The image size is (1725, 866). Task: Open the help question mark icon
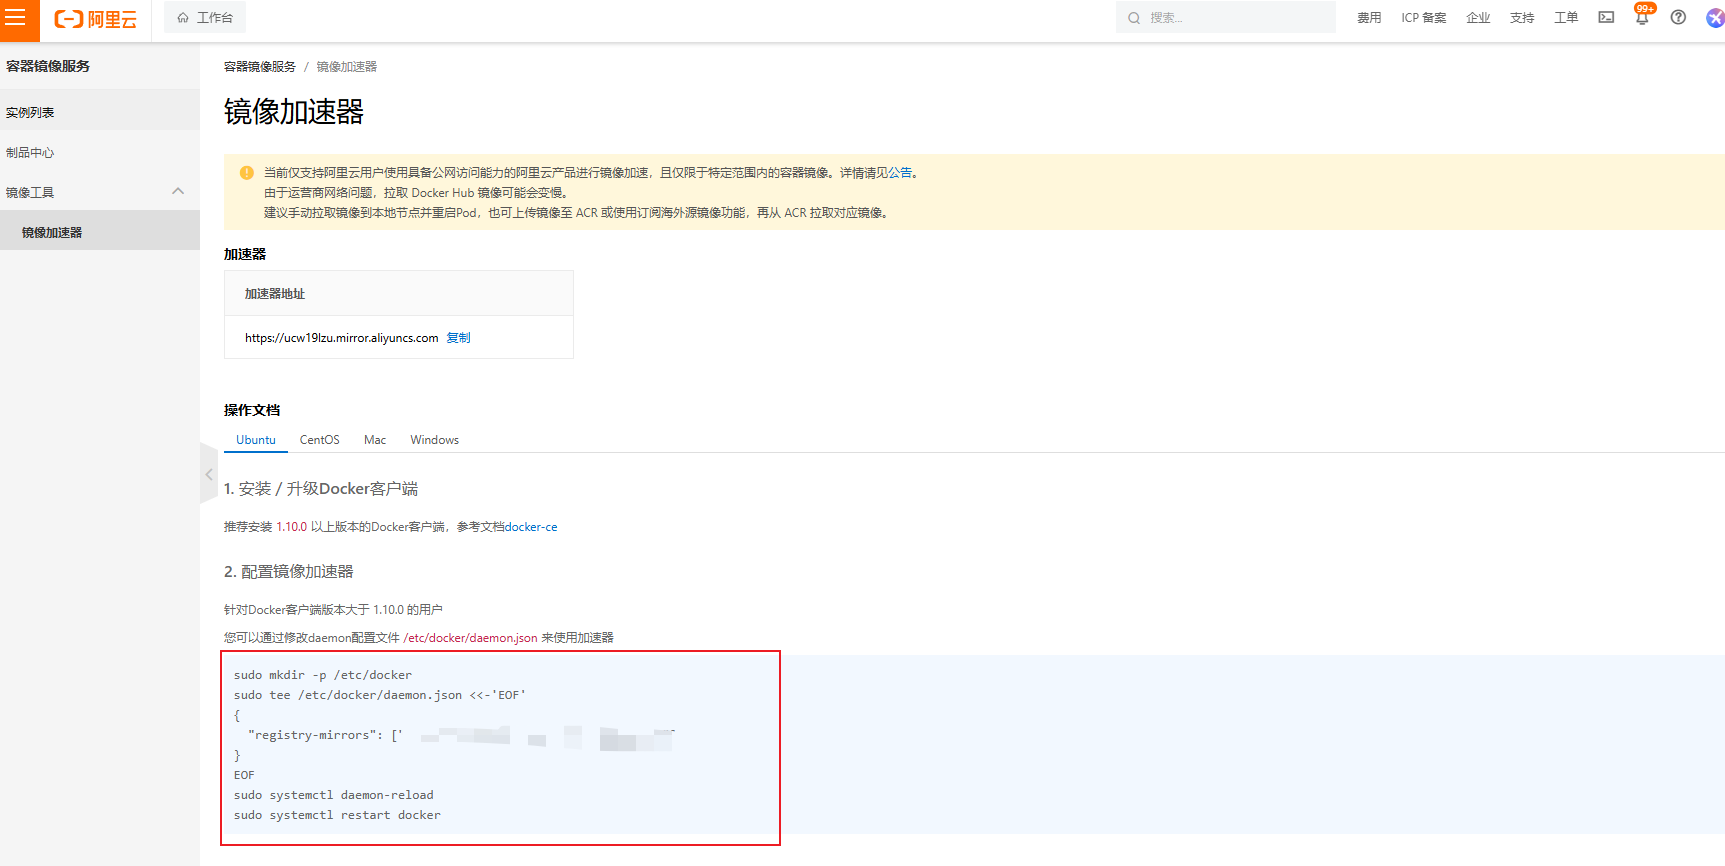coord(1678,18)
